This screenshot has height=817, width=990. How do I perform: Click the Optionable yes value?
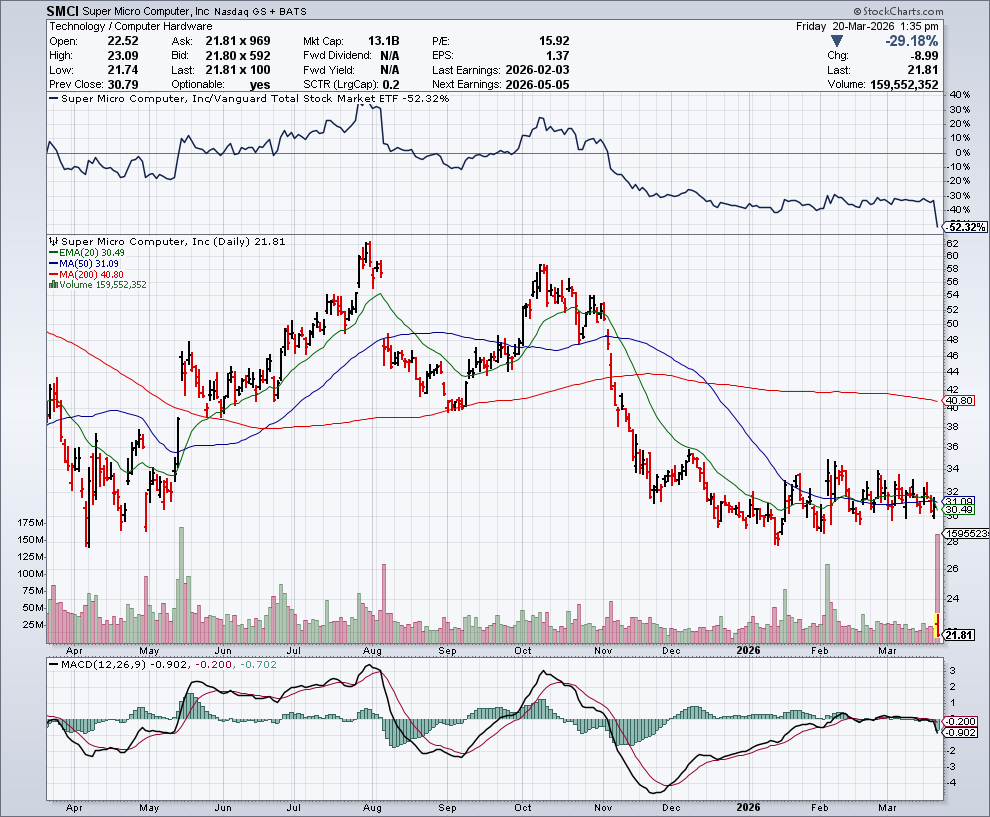coord(259,84)
